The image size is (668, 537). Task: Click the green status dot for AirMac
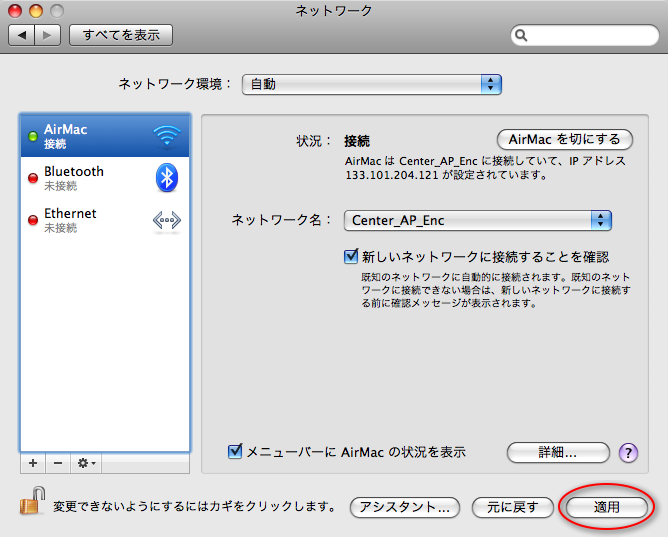tap(33, 136)
